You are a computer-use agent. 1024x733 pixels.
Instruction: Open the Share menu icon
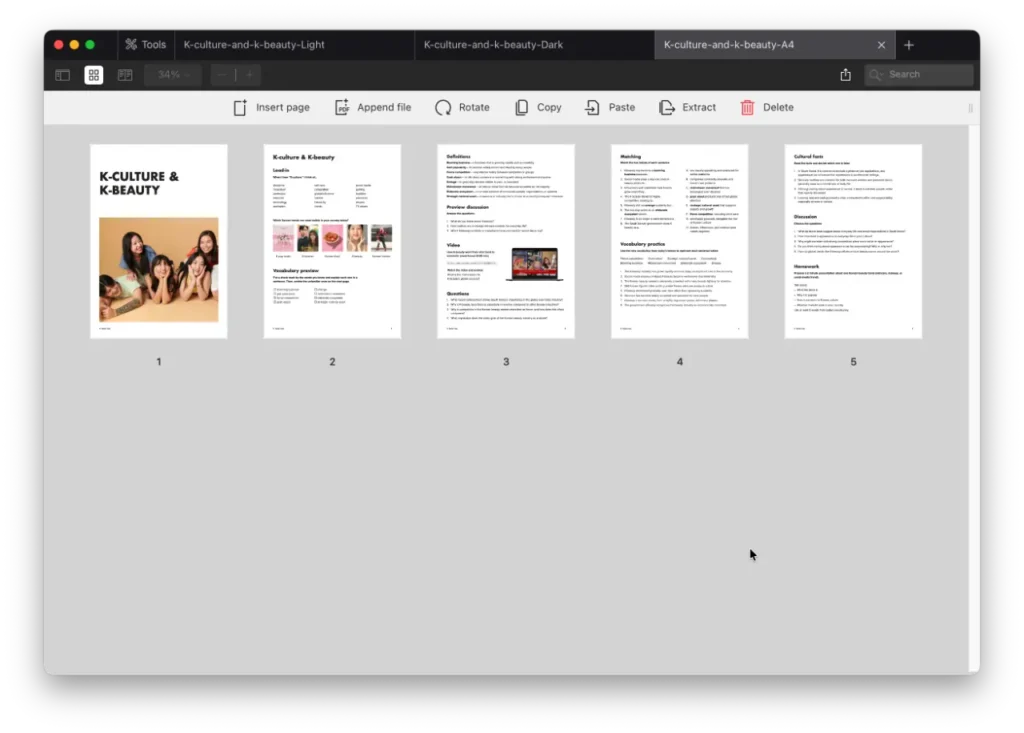coord(845,75)
